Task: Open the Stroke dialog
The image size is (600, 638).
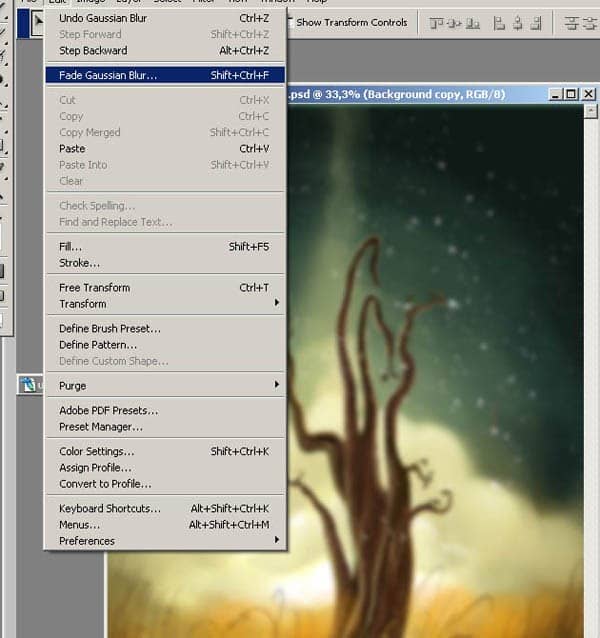Action: click(x=165, y=263)
